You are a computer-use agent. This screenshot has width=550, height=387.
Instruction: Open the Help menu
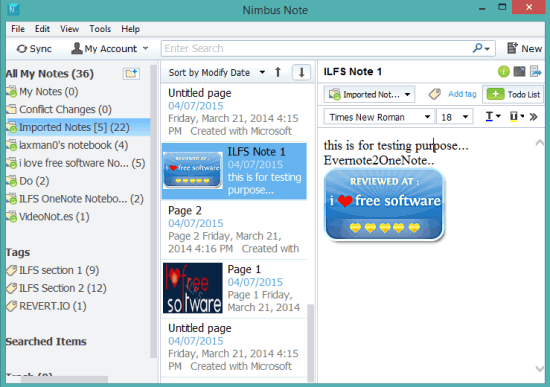click(x=130, y=29)
